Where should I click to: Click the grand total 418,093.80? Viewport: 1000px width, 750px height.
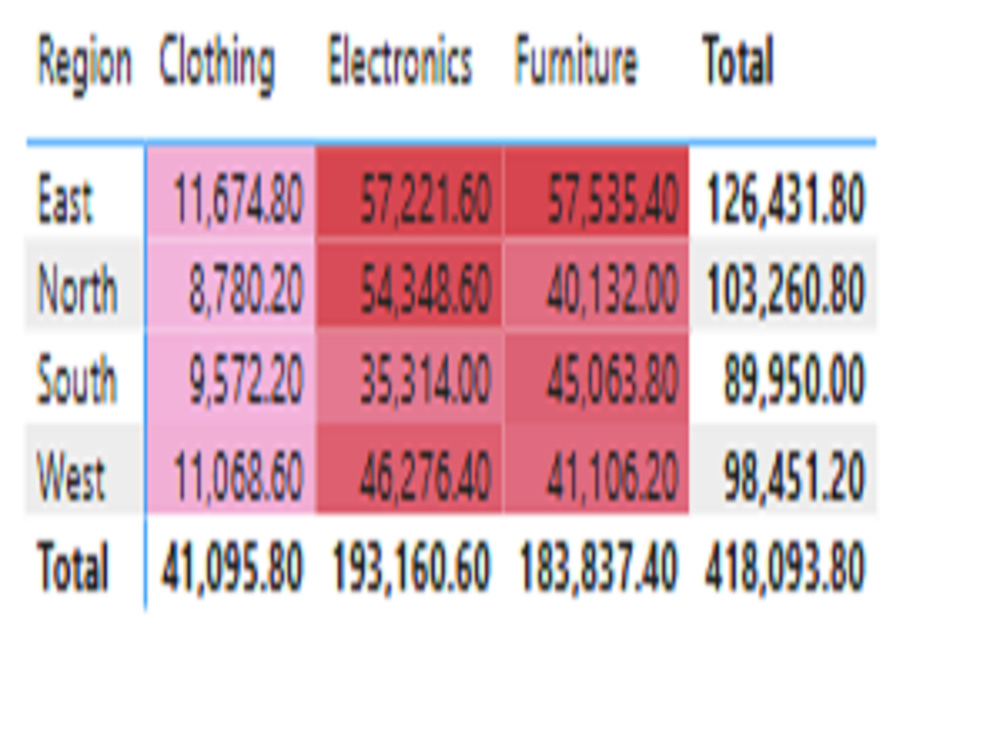click(785, 566)
